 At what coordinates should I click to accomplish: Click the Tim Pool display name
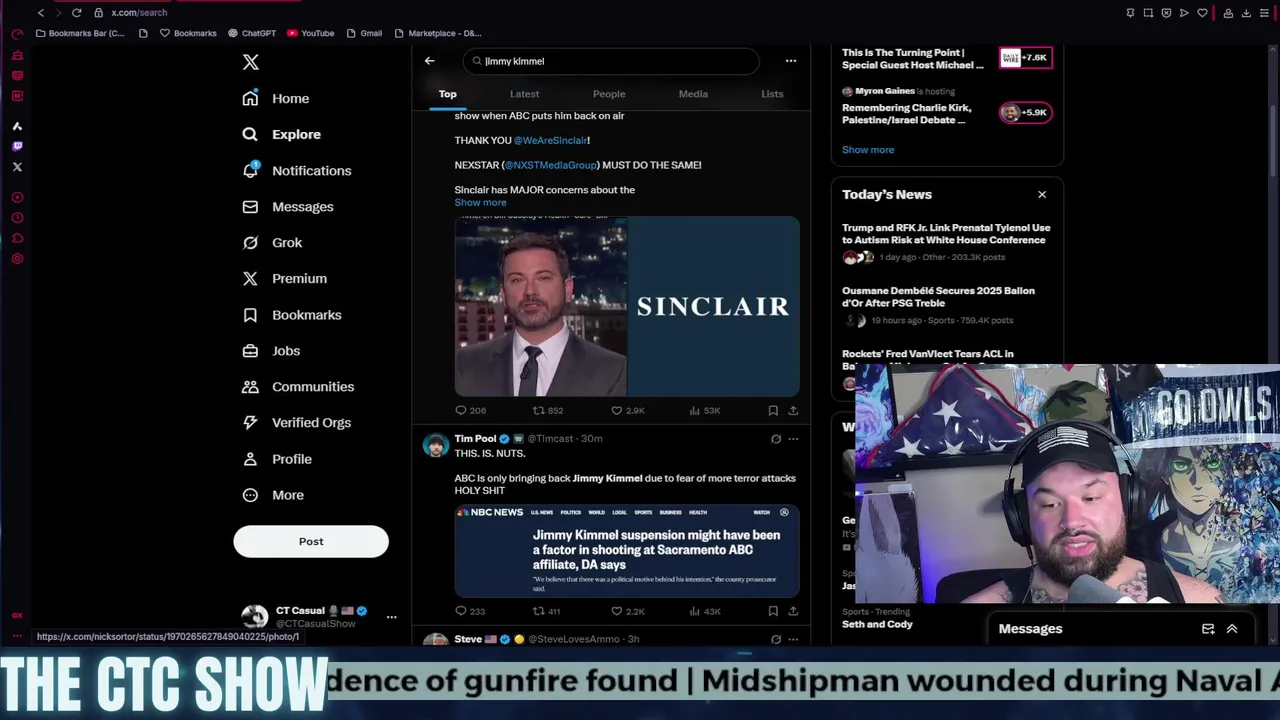click(x=475, y=438)
